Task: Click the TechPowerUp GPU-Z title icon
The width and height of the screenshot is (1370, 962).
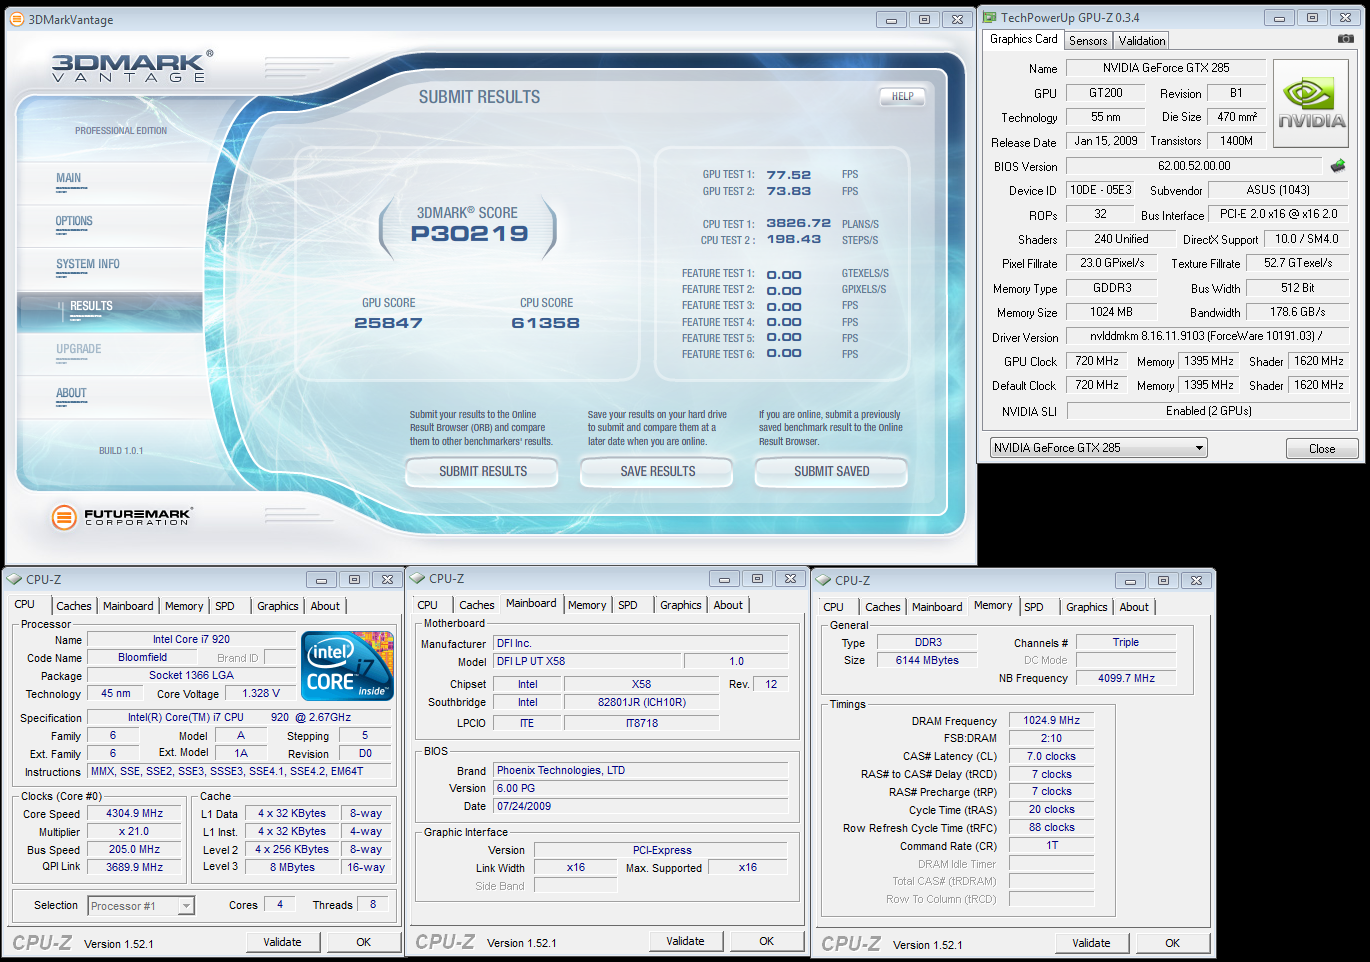Action: (989, 17)
